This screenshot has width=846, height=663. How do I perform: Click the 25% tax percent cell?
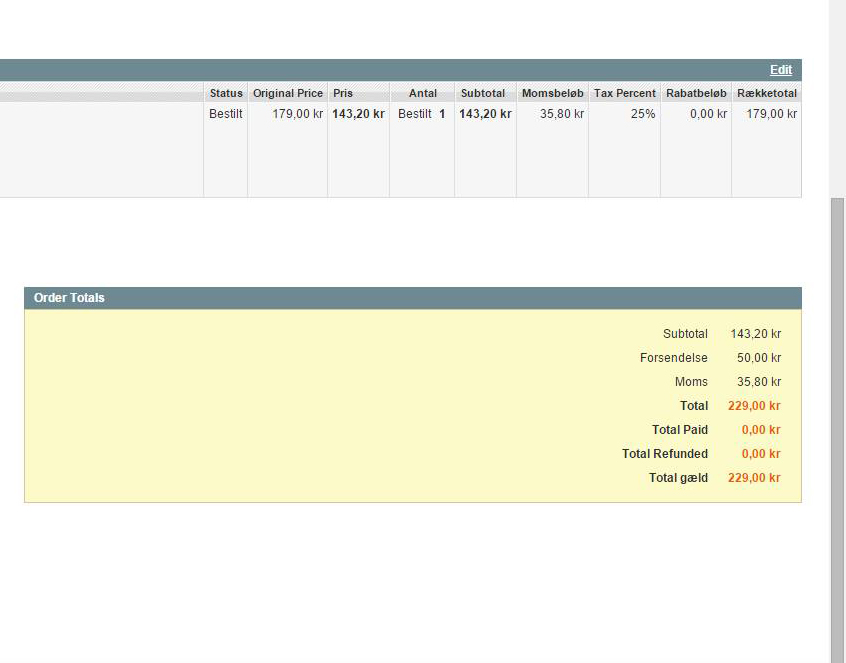tap(643, 114)
